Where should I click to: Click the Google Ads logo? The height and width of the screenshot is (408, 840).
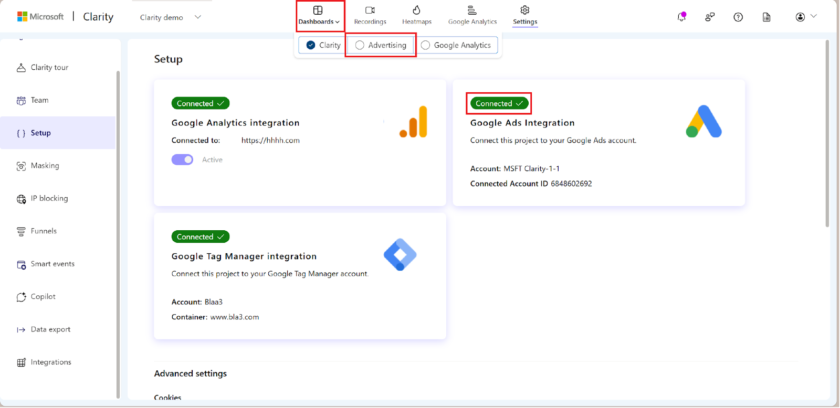pos(703,121)
